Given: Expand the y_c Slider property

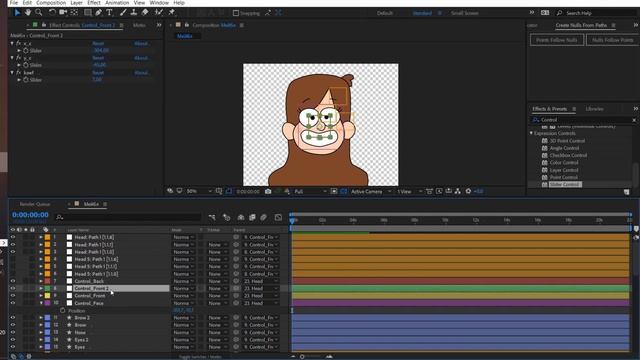Looking at the screenshot, I should (19, 65).
